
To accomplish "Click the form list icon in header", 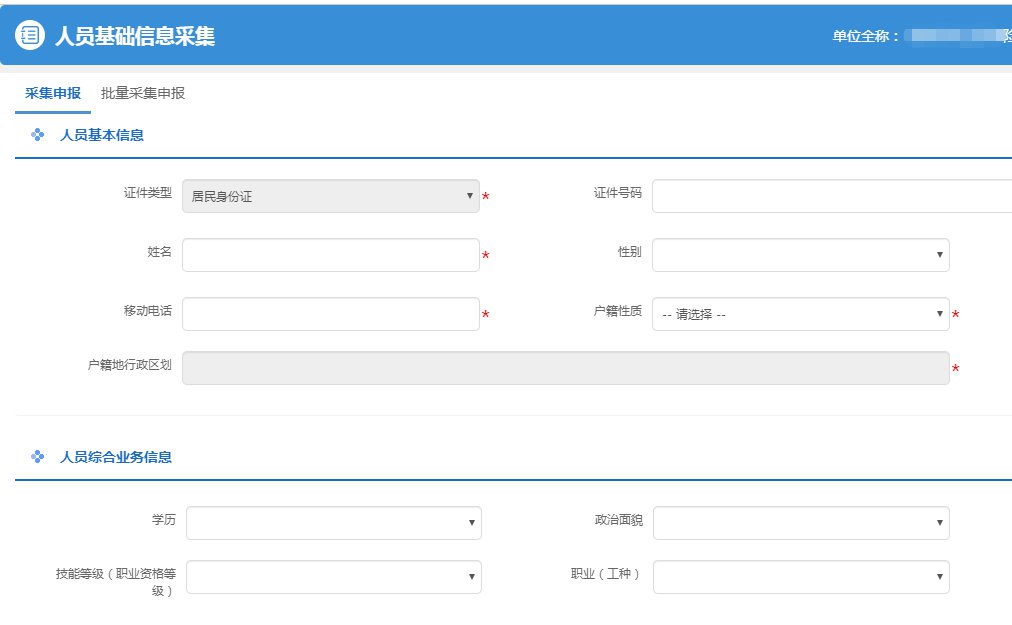I will tap(30, 35).
